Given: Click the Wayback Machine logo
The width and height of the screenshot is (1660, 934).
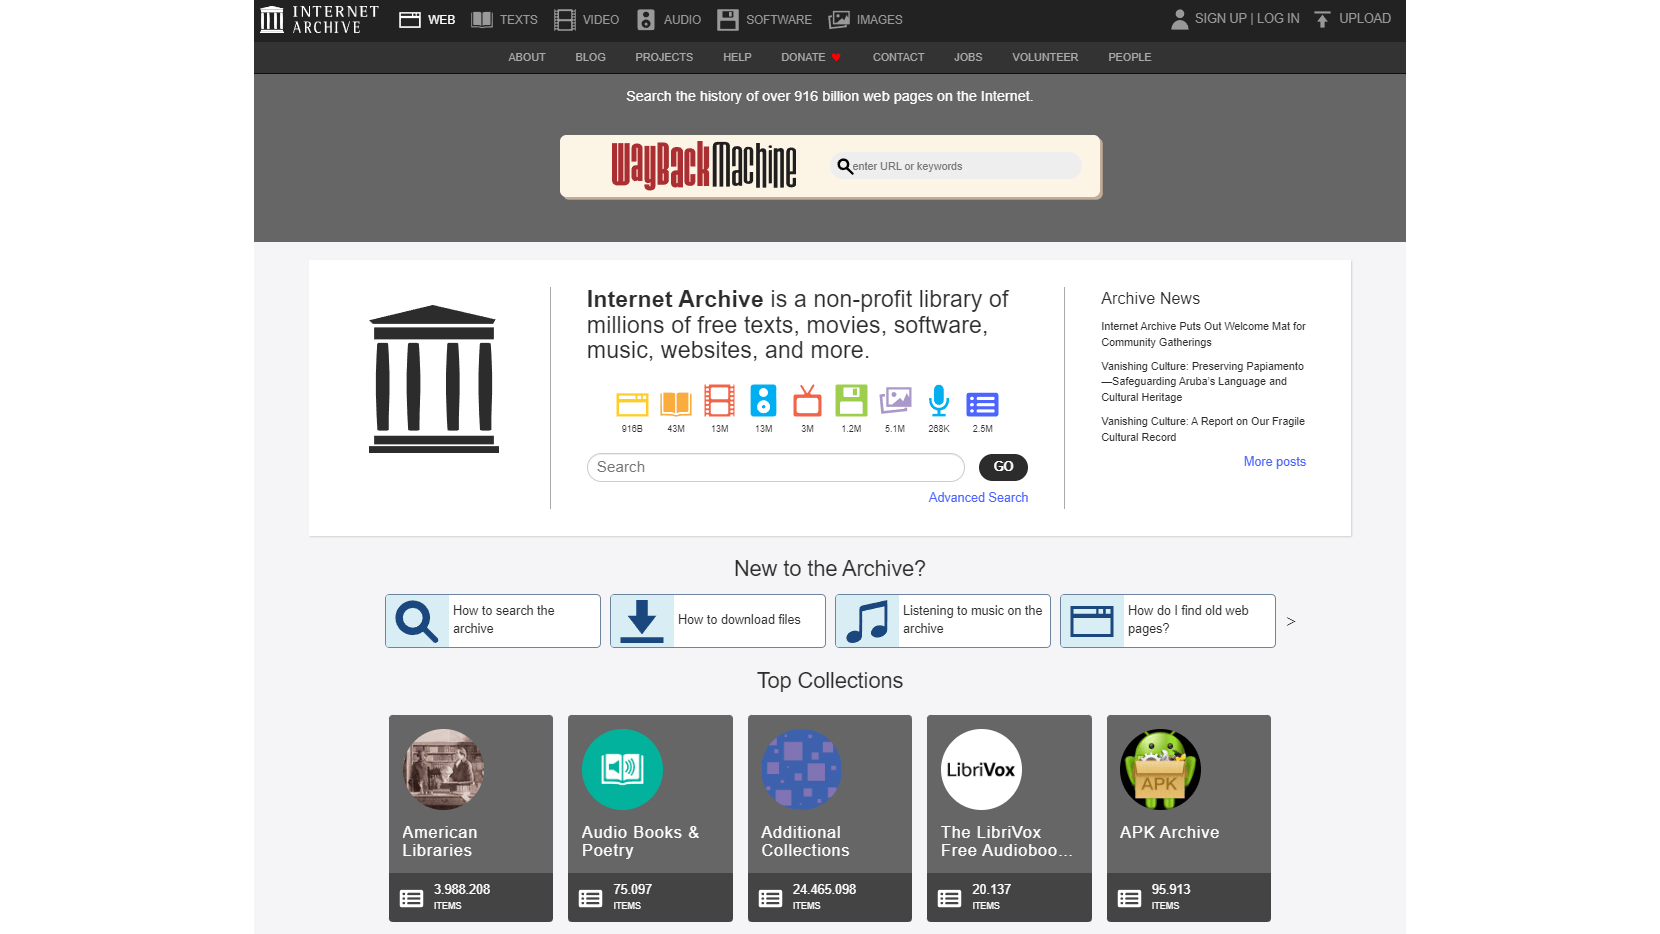Looking at the screenshot, I should point(704,165).
